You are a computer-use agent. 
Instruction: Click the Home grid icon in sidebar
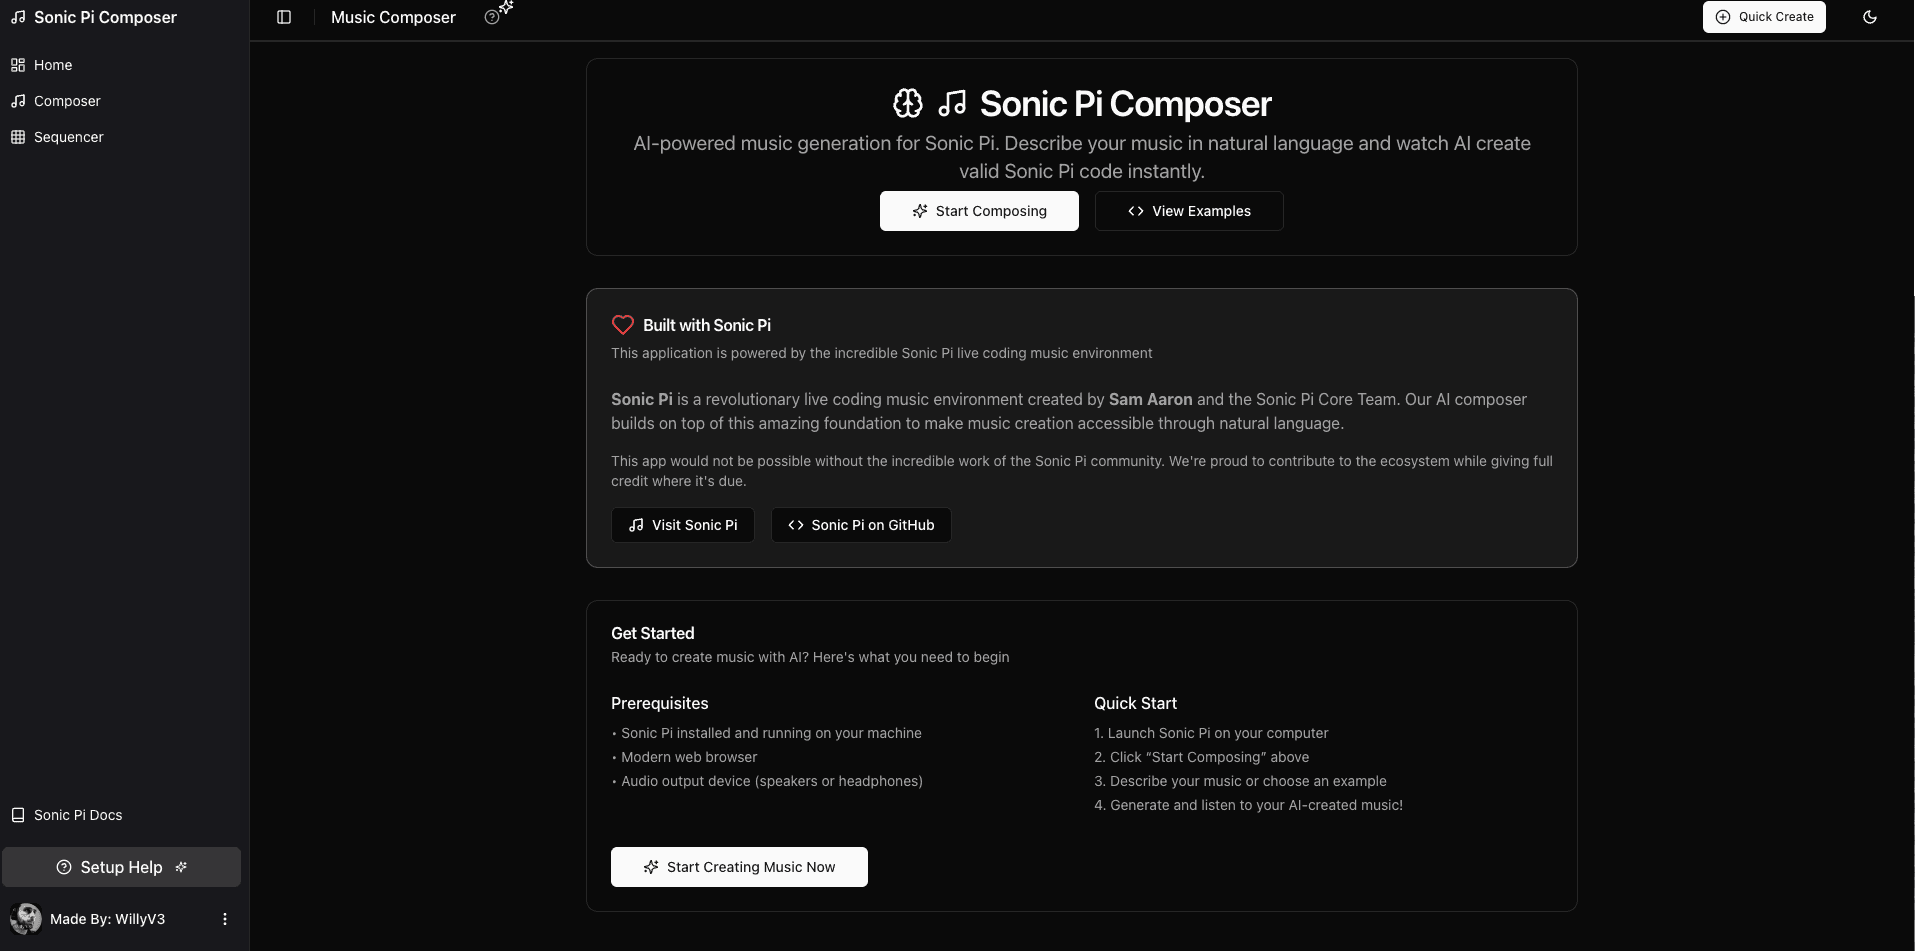pos(18,64)
